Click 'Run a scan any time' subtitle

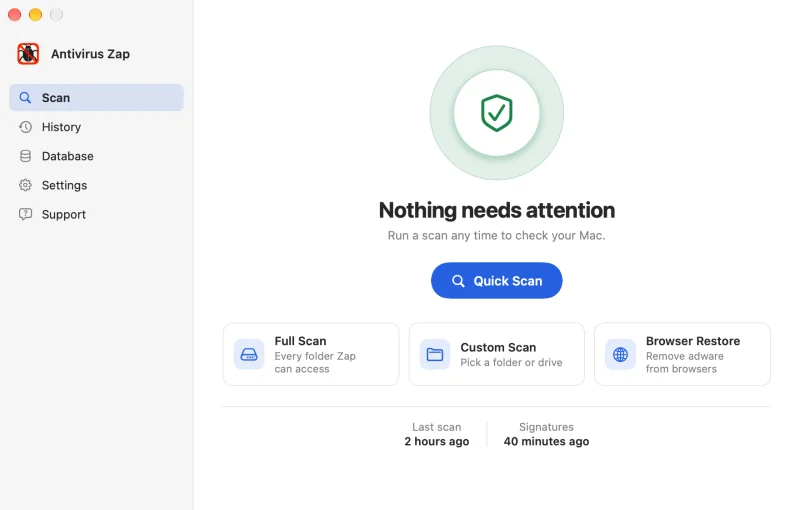(x=496, y=236)
